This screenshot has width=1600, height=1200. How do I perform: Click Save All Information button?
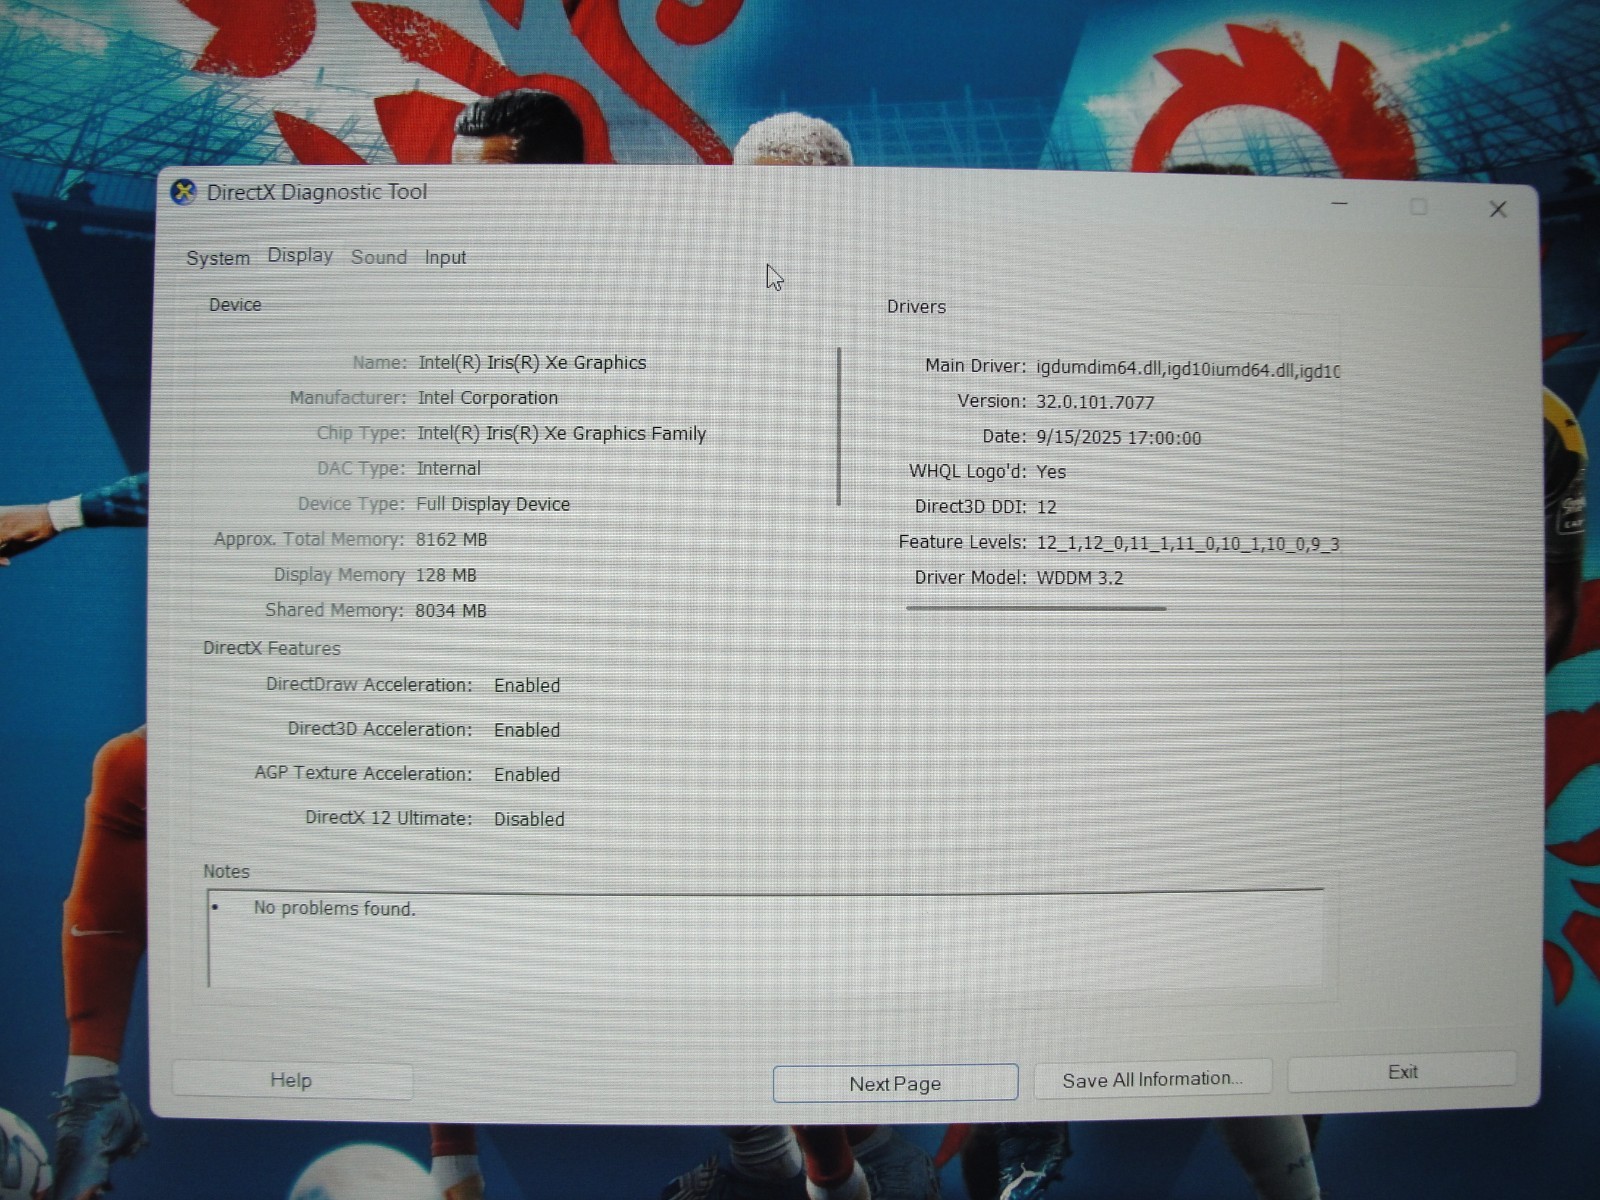coord(1152,1079)
